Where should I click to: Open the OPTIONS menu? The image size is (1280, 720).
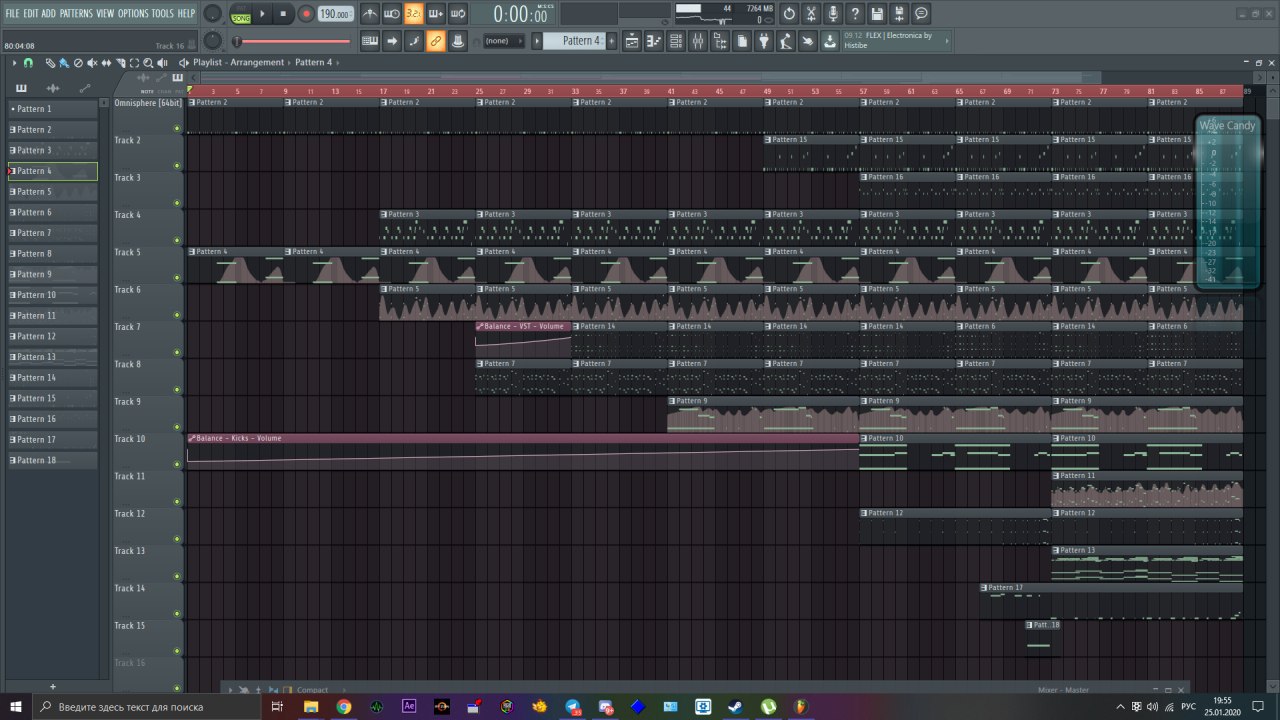click(x=133, y=13)
